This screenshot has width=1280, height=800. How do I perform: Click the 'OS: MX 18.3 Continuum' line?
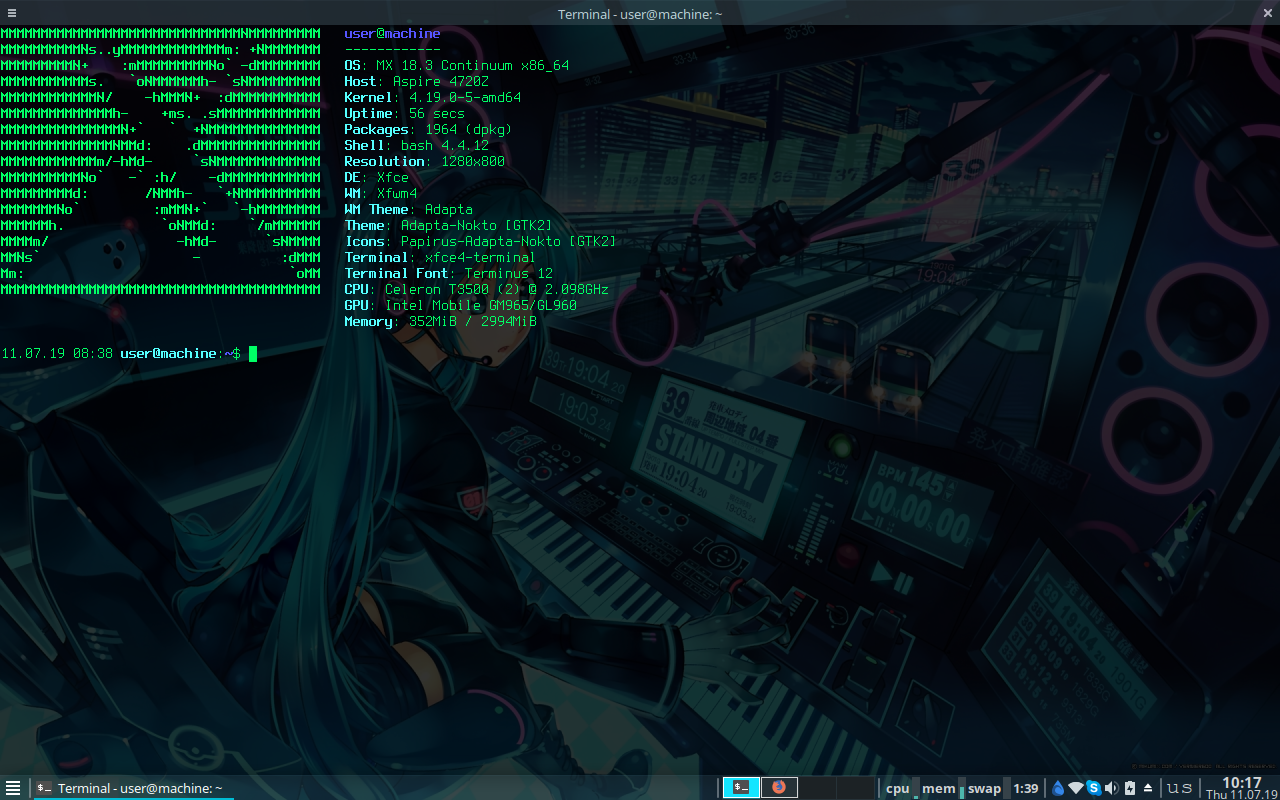(x=456, y=65)
